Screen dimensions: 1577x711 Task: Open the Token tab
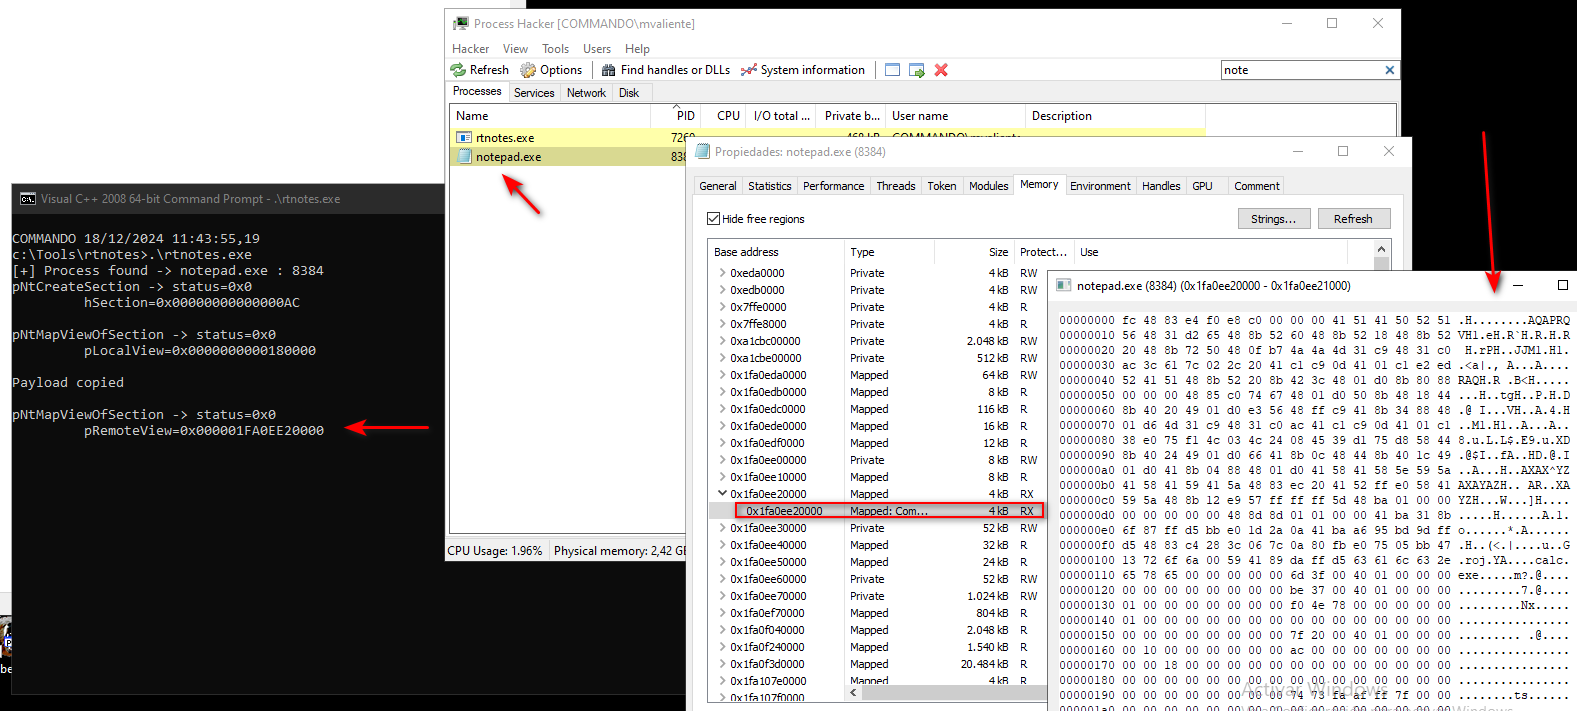pos(941,186)
